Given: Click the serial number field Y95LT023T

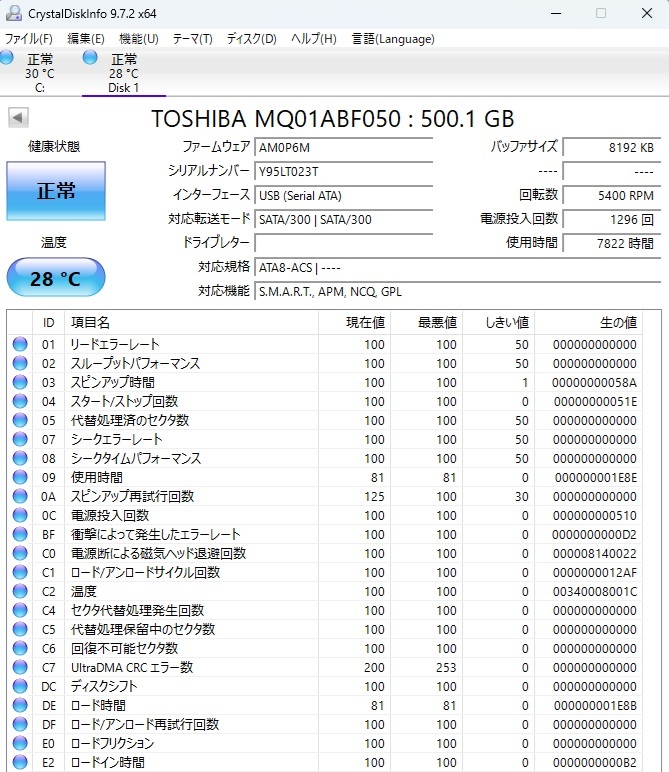Looking at the screenshot, I should point(344,171).
